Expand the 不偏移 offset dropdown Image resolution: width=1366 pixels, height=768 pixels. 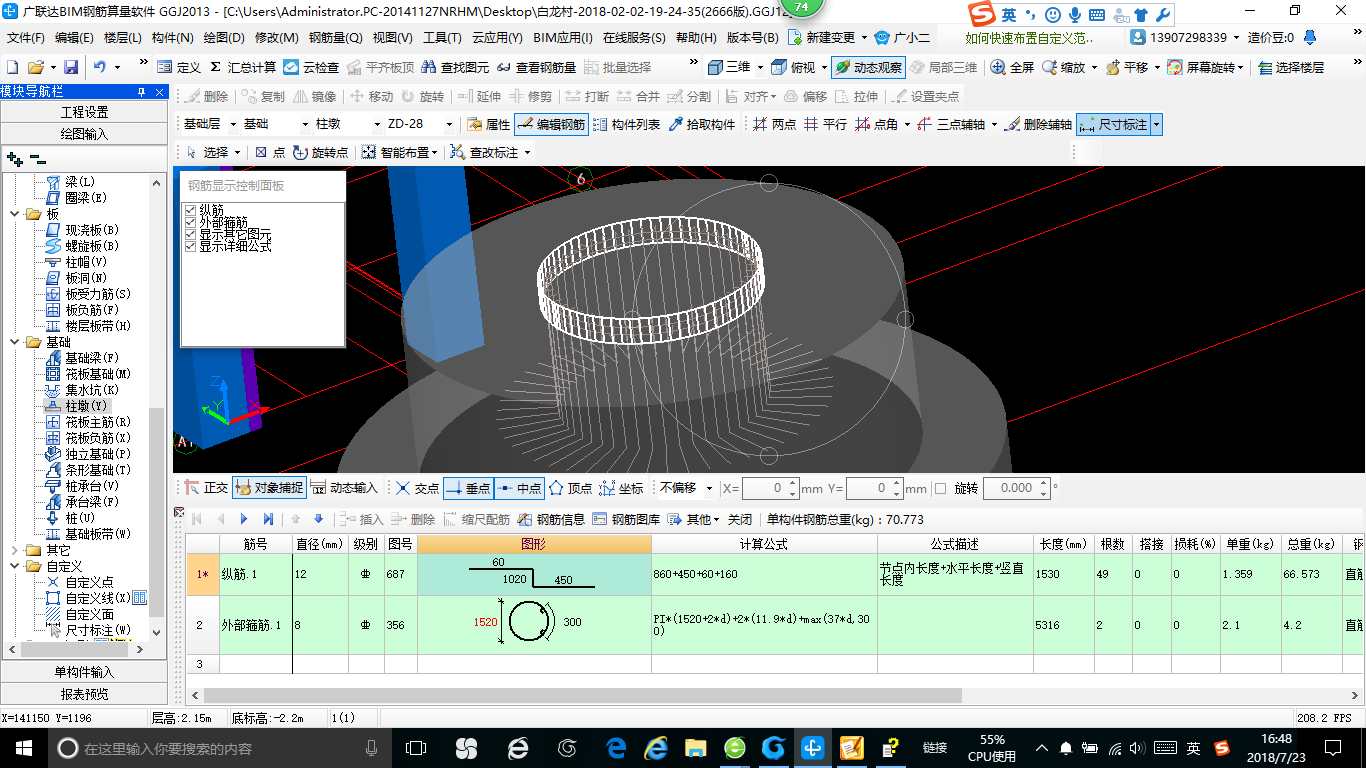[x=709, y=489]
